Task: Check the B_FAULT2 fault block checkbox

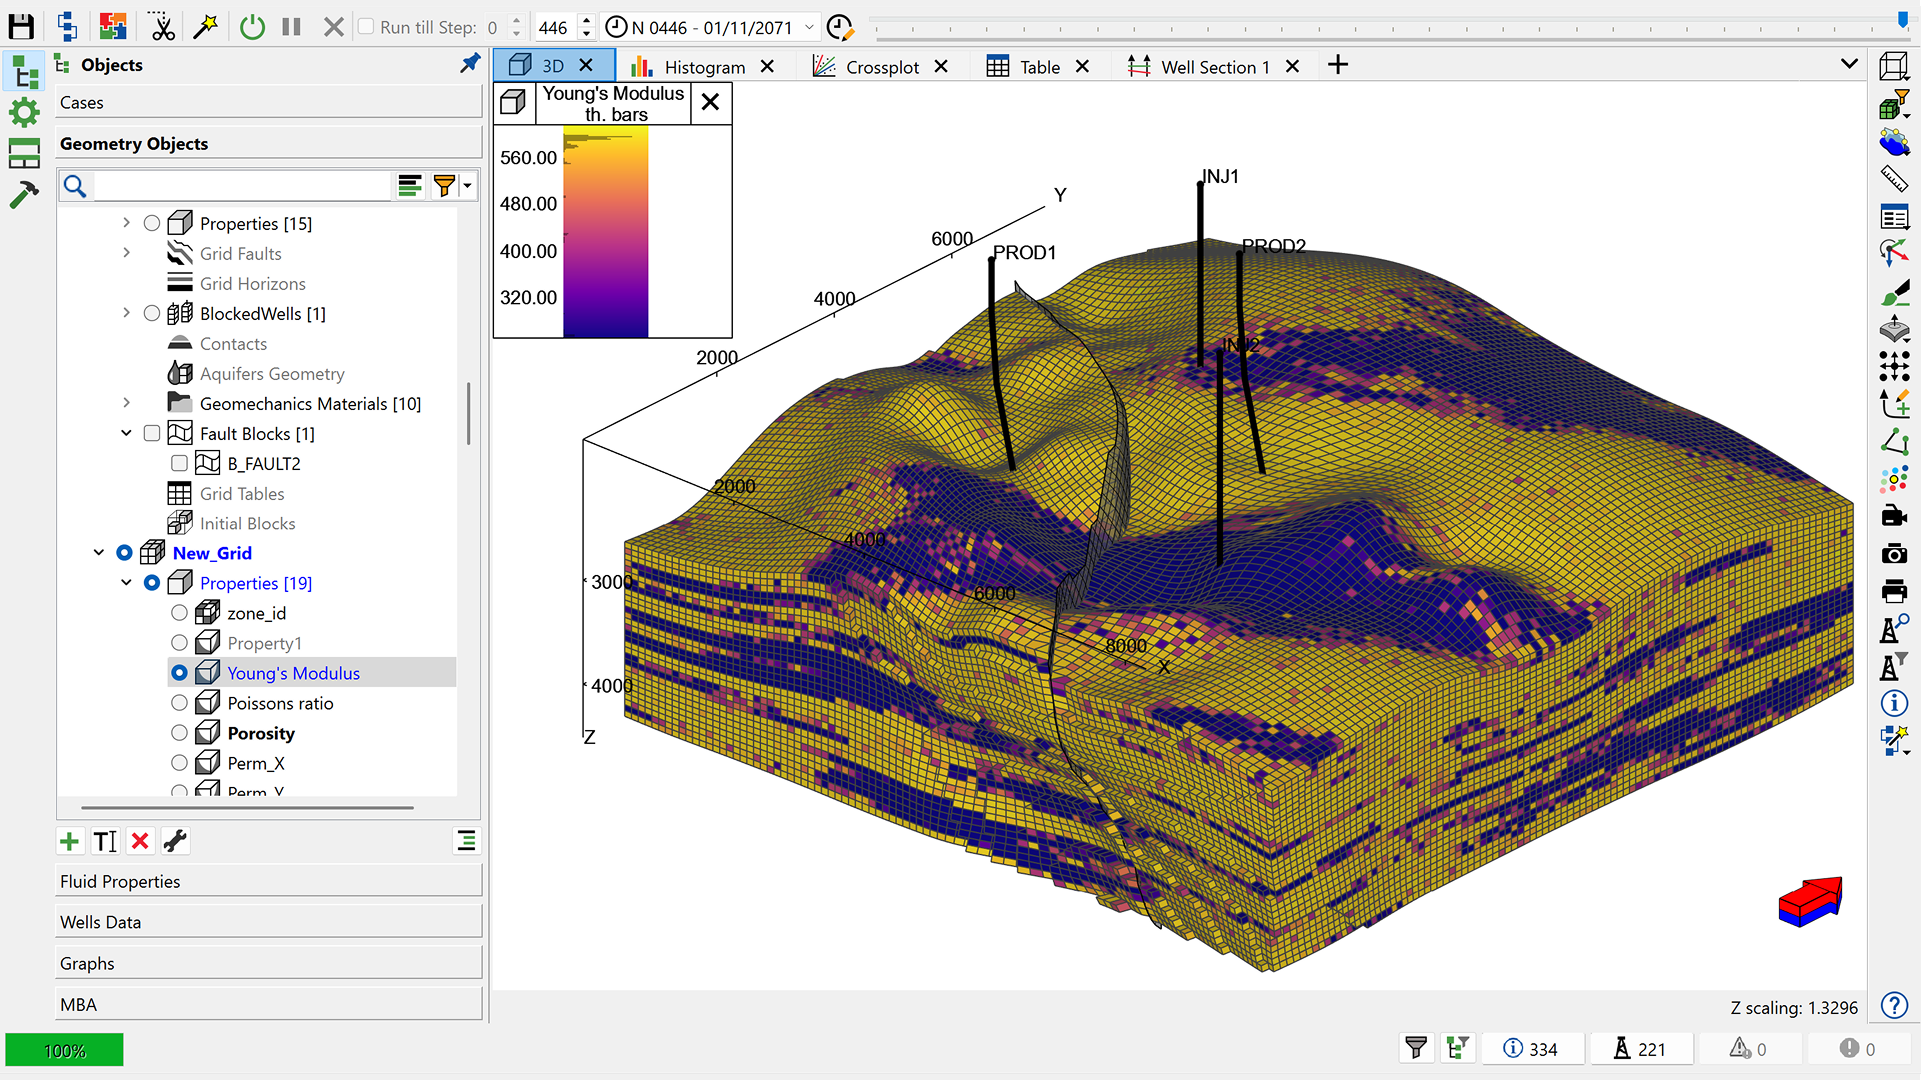Action: tap(179, 463)
